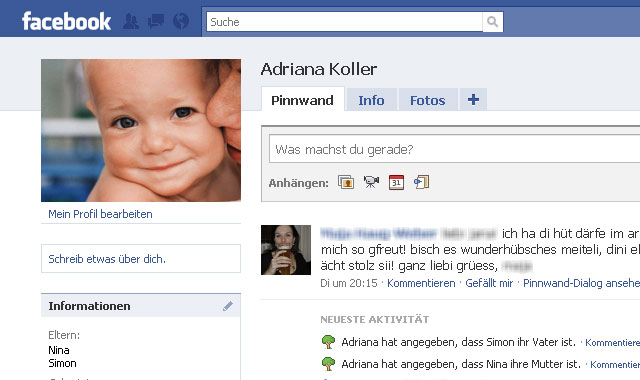
Task: Click the Adriana Koller profile name
Action: 319,69
